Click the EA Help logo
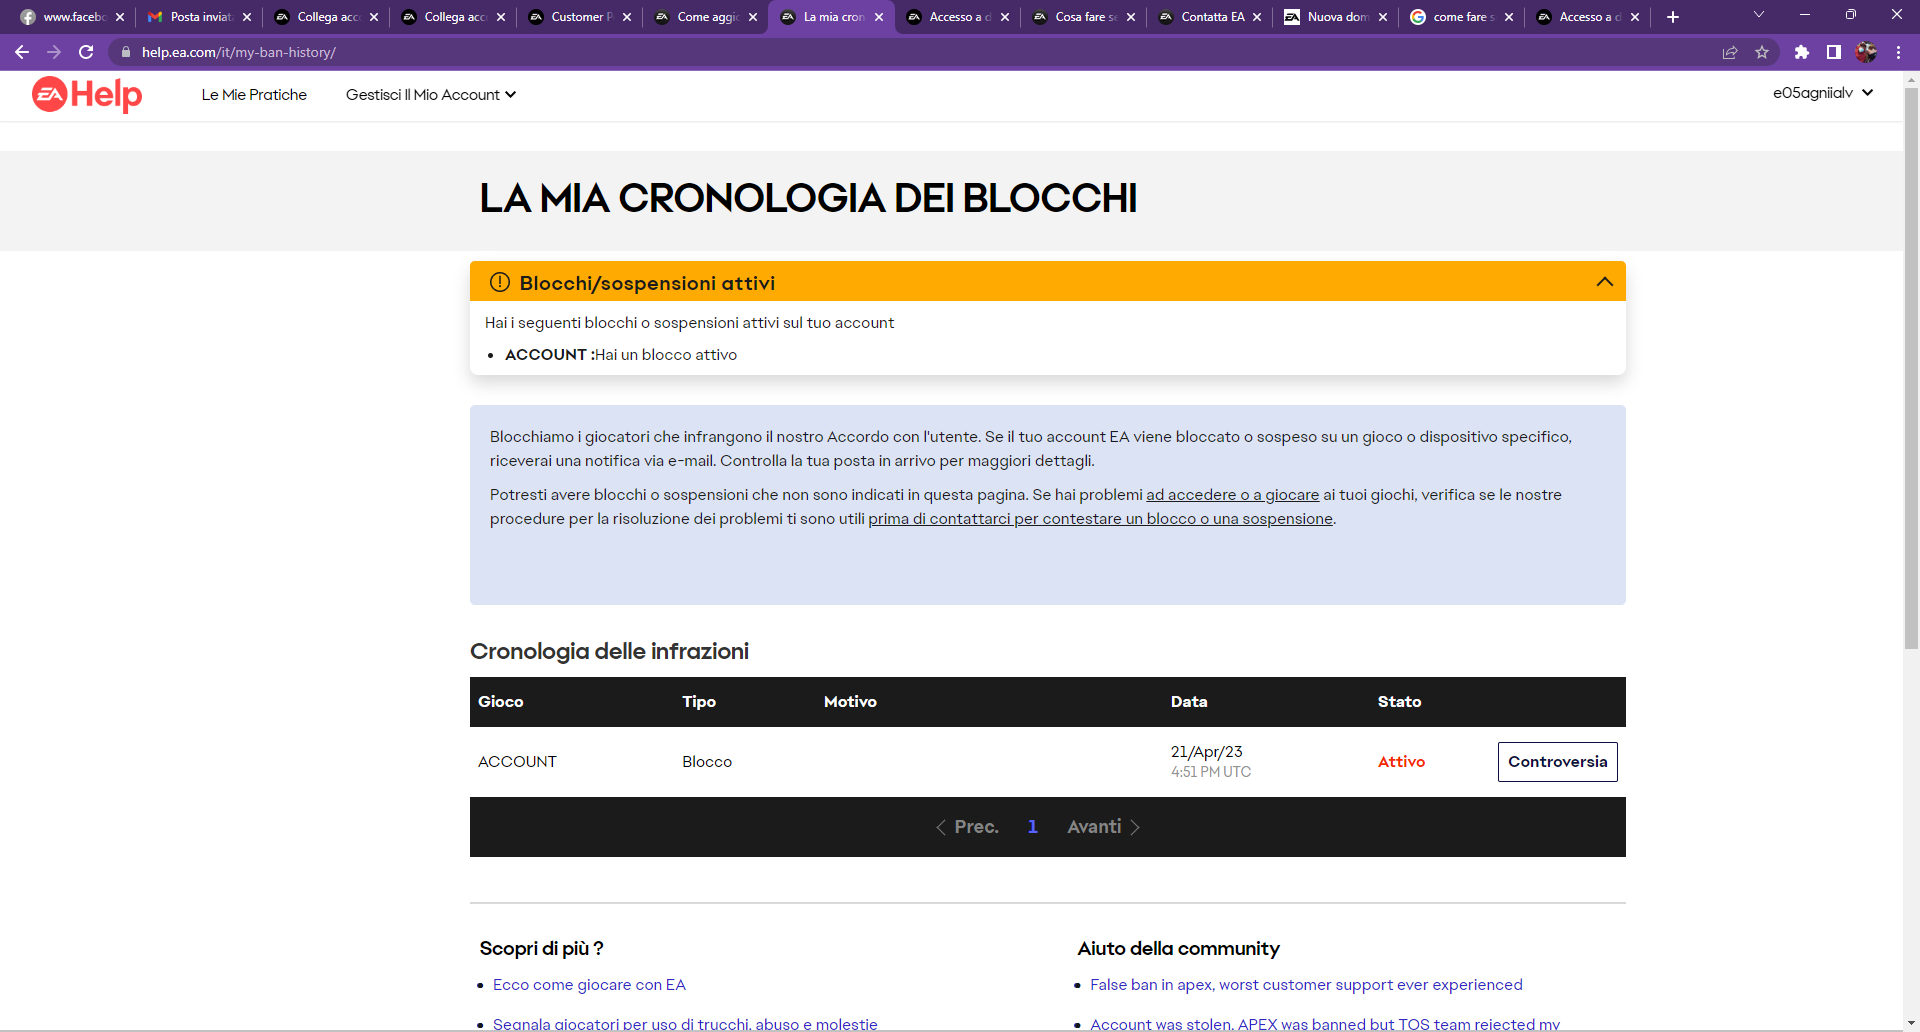This screenshot has width=1920, height=1032. pos(87,95)
